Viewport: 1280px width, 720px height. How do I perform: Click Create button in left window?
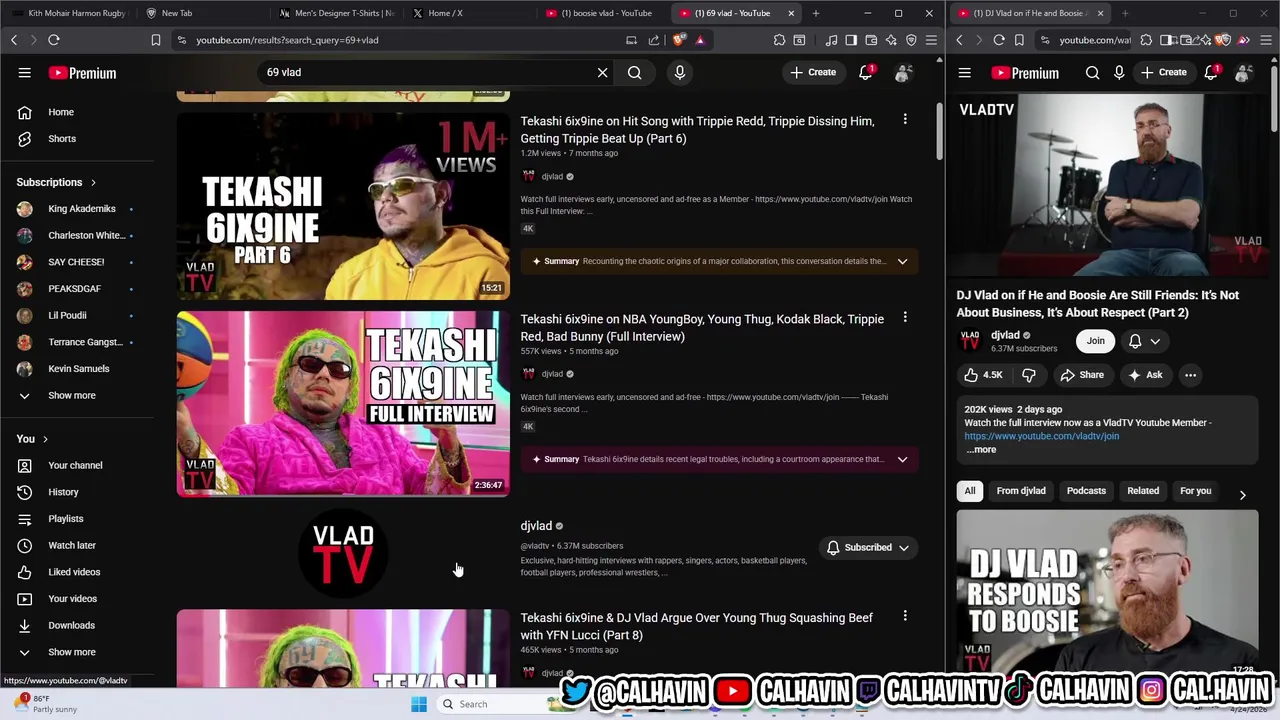click(x=812, y=72)
